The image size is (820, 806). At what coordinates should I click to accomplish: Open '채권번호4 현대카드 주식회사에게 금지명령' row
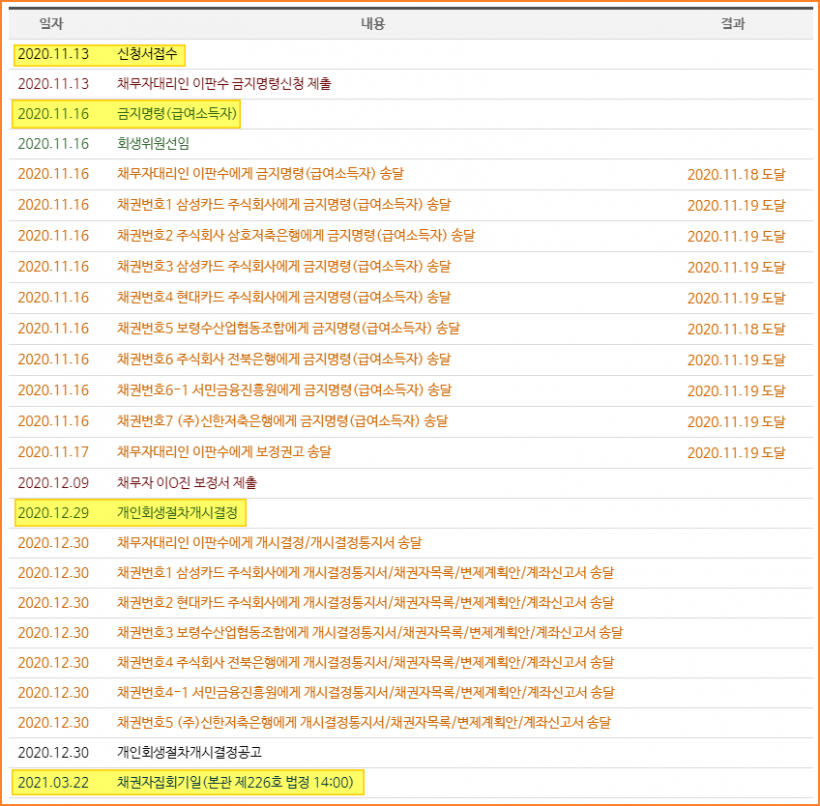283,297
